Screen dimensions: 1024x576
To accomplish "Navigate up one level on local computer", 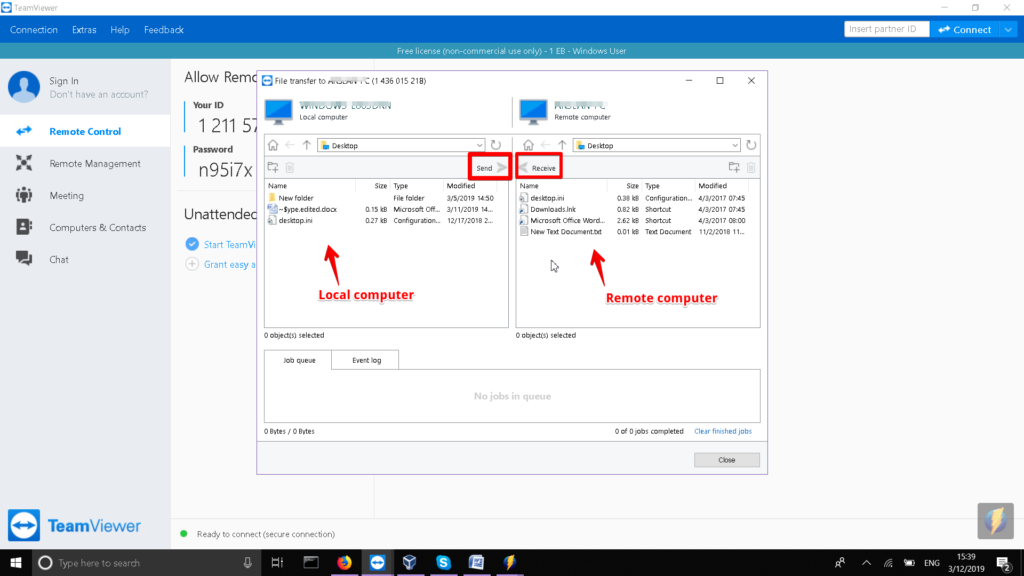I will tap(307, 145).
